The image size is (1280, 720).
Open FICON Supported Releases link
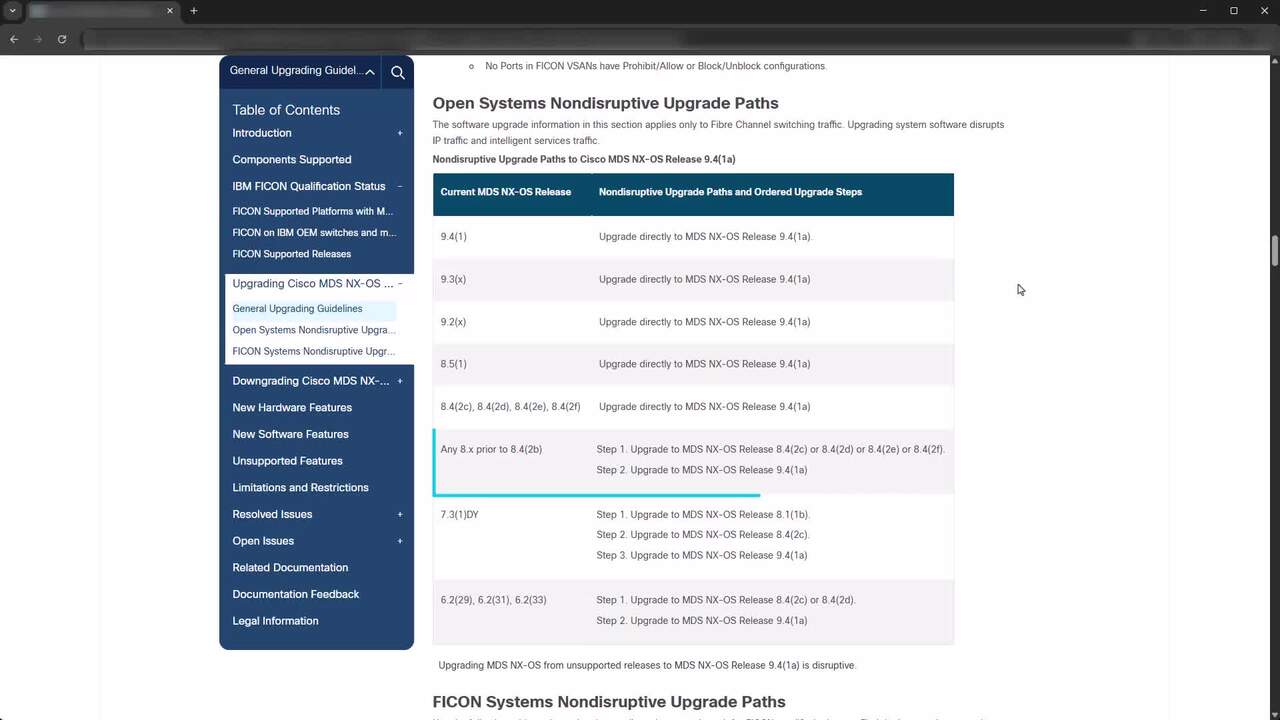pos(292,254)
